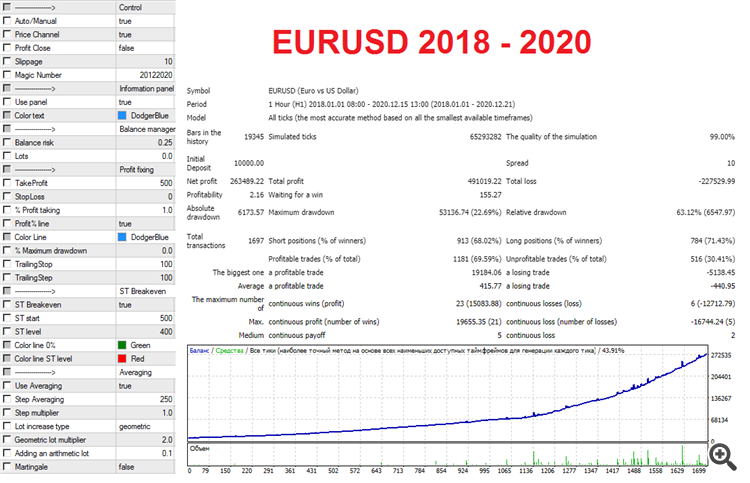Click the Total transactions count 1697
Viewport: 750px width, 483px height.
point(256,241)
